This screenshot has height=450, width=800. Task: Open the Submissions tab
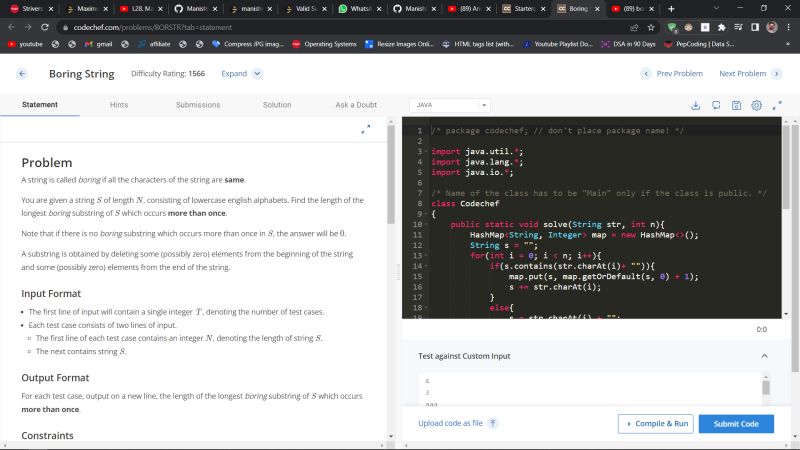pos(198,105)
